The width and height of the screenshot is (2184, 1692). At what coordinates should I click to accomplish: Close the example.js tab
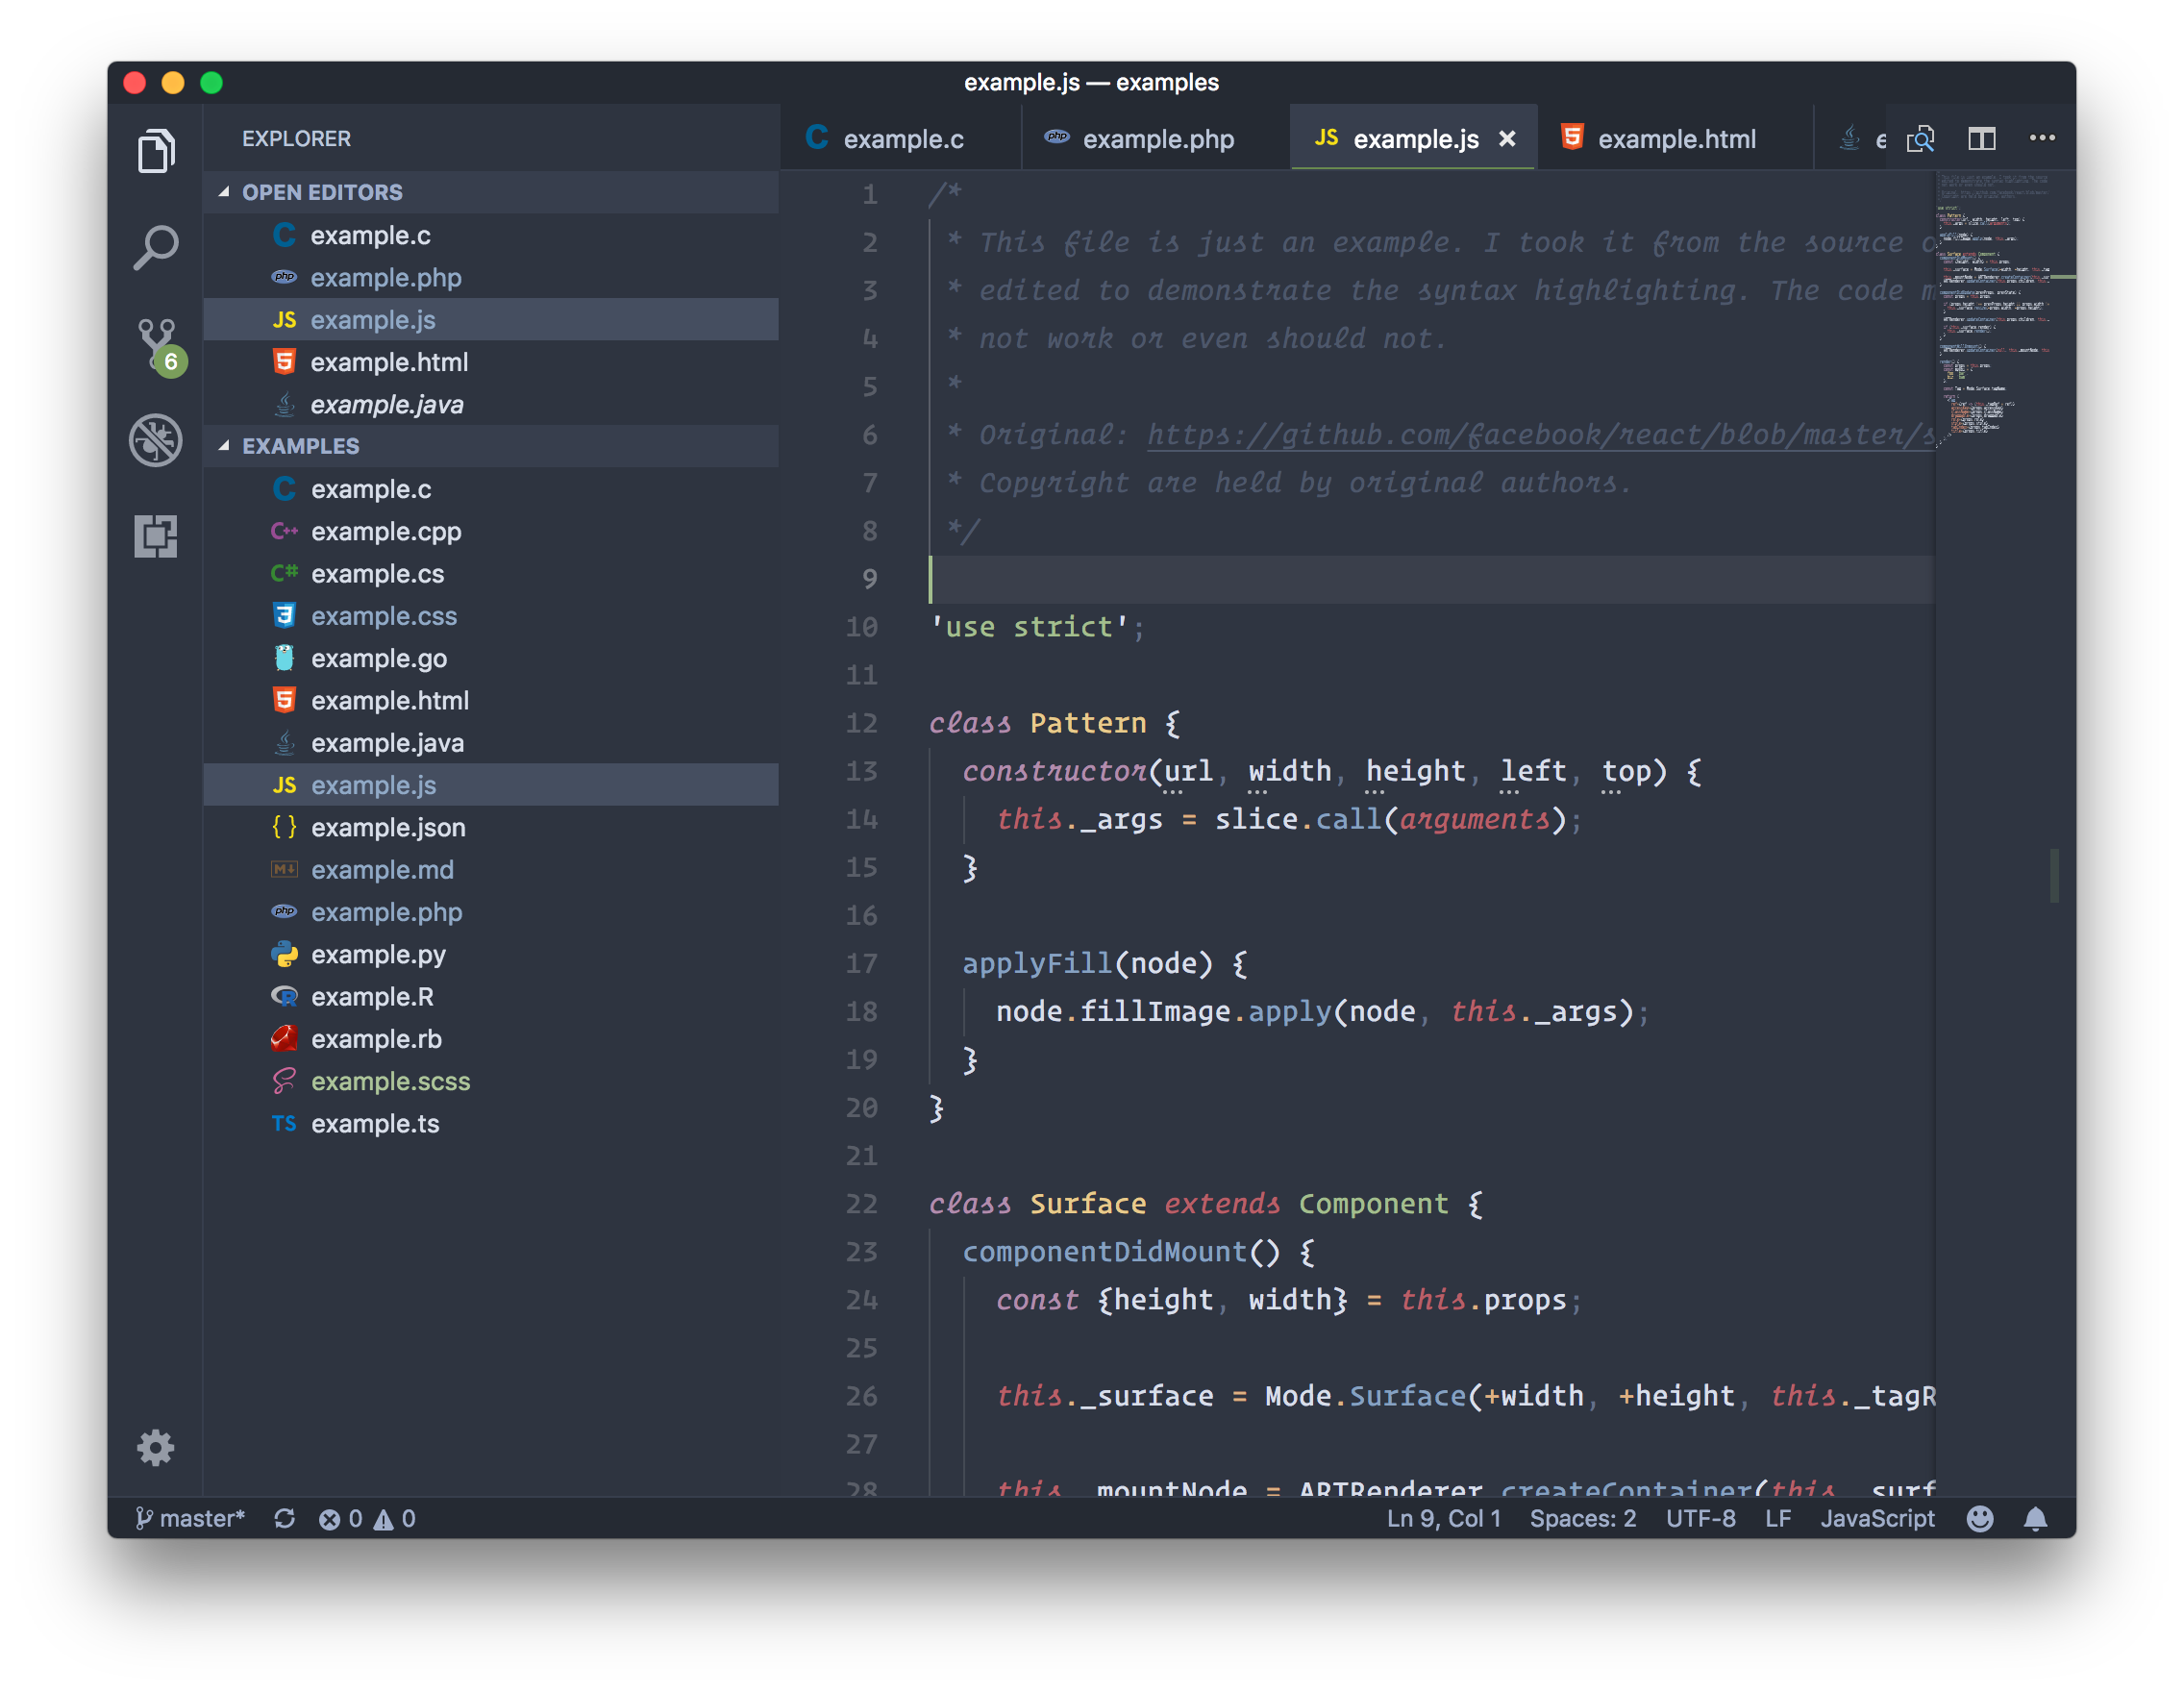1507,139
